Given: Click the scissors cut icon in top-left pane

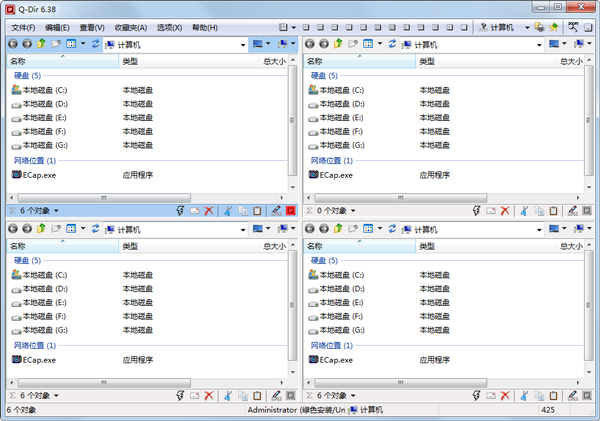Looking at the screenshot, I should pos(228,210).
